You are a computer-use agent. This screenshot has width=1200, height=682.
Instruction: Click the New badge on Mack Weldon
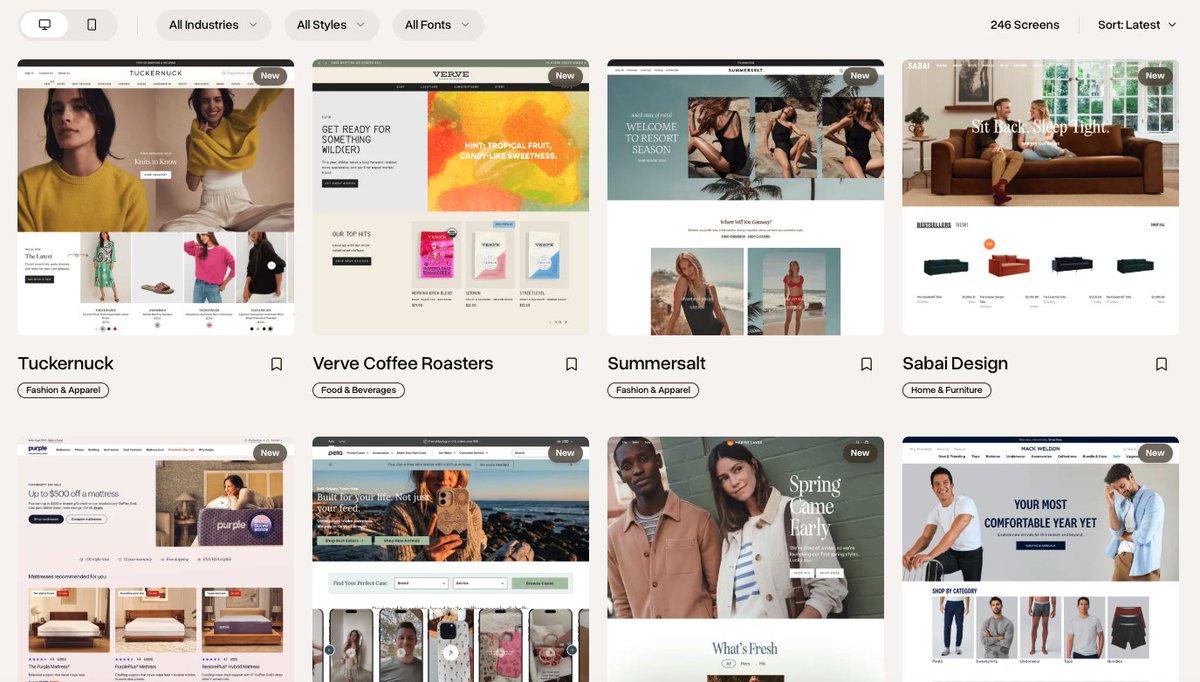tap(1155, 453)
